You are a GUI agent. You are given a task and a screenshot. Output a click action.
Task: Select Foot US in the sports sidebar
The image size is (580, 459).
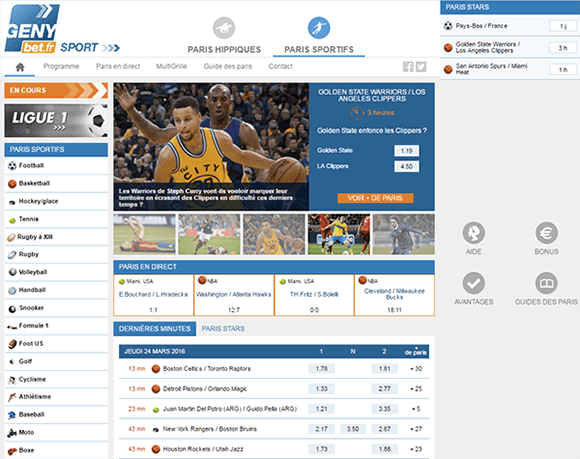click(56, 344)
